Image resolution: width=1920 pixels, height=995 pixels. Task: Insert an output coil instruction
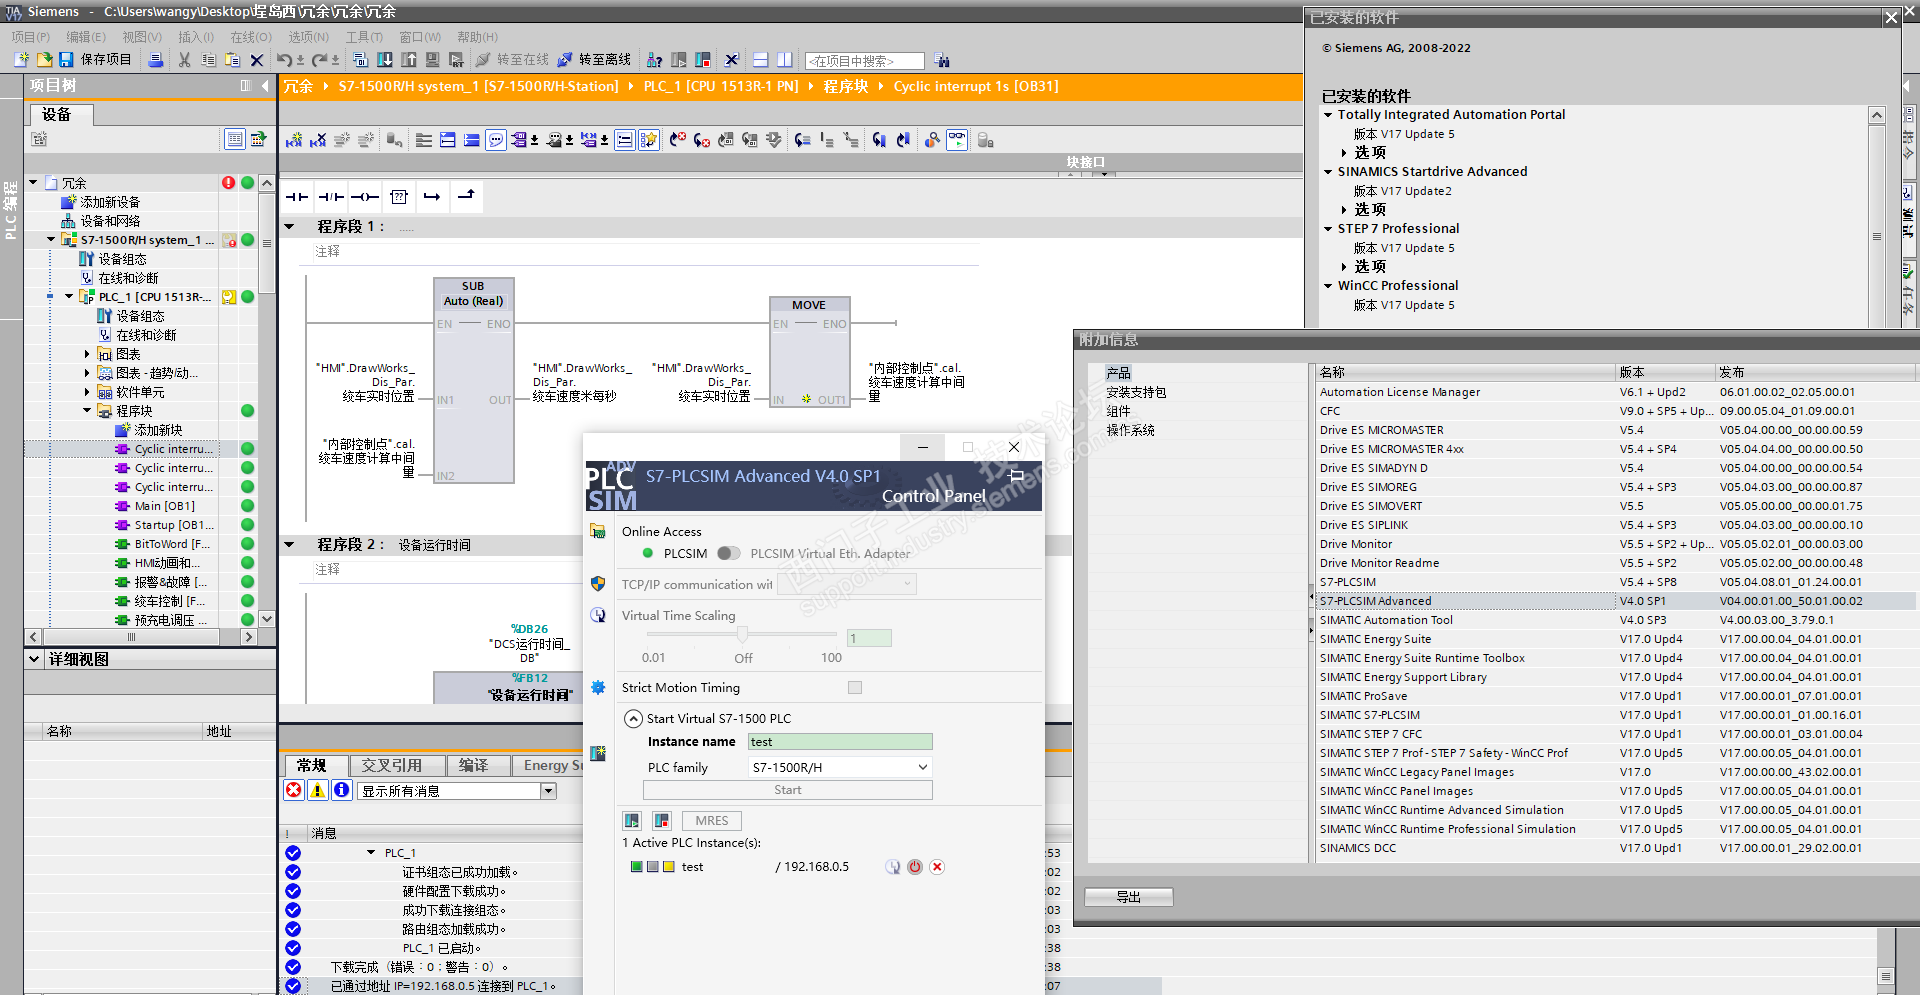(x=365, y=197)
